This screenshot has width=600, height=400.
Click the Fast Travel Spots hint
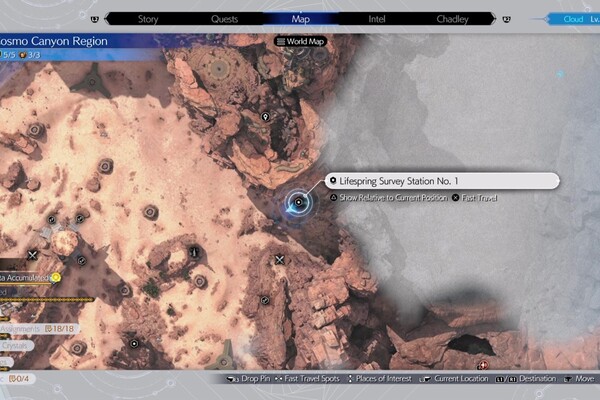[307, 379]
